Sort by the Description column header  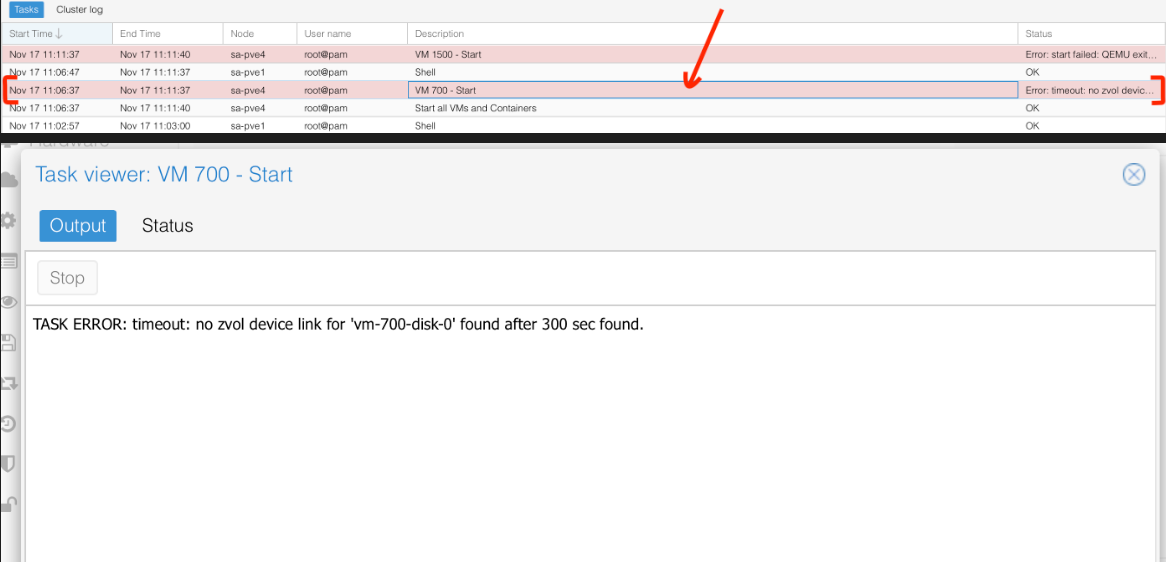712,33
